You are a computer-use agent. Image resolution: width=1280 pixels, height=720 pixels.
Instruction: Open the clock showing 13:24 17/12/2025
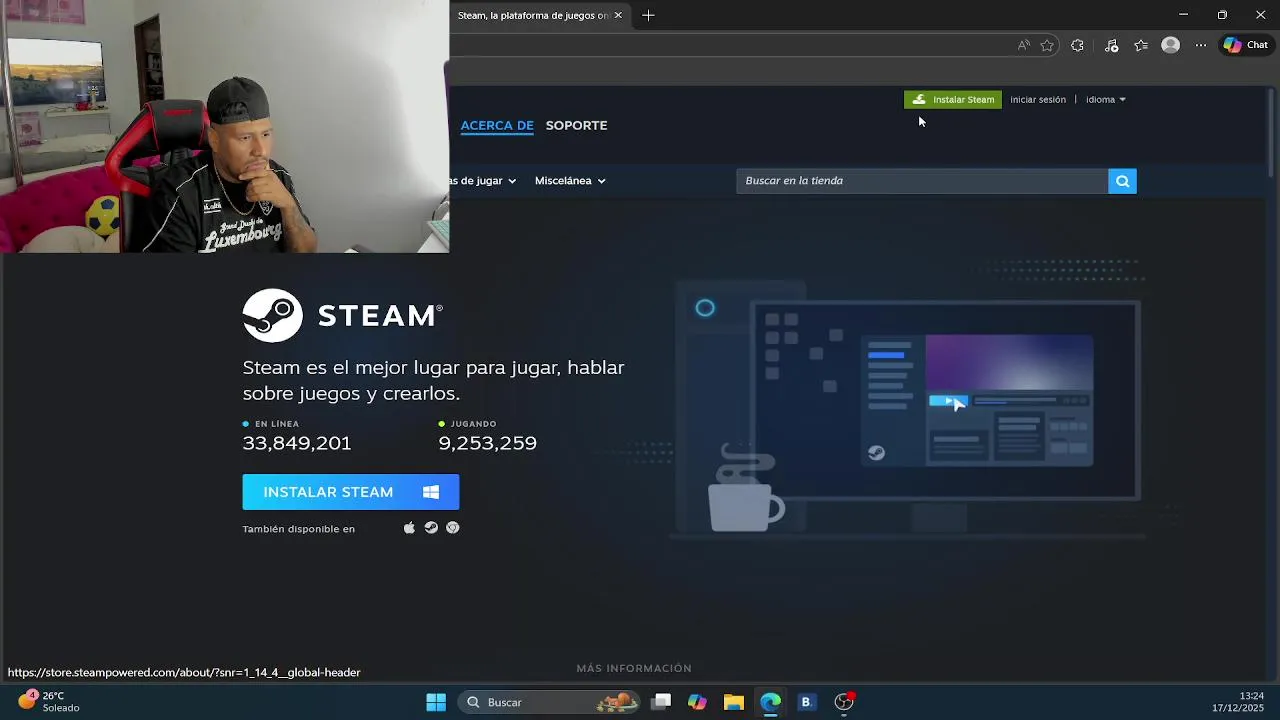[x=1238, y=702]
